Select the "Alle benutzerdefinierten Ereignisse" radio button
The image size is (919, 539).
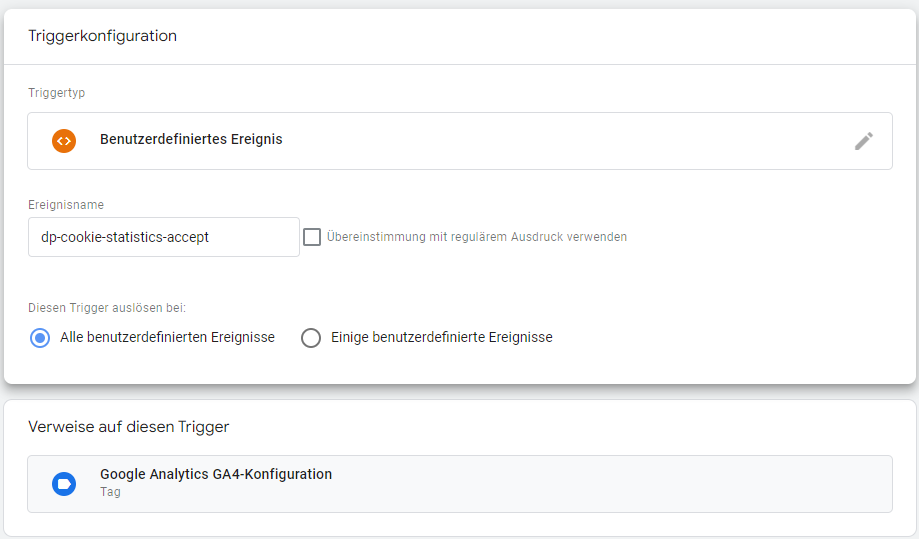(x=40, y=337)
